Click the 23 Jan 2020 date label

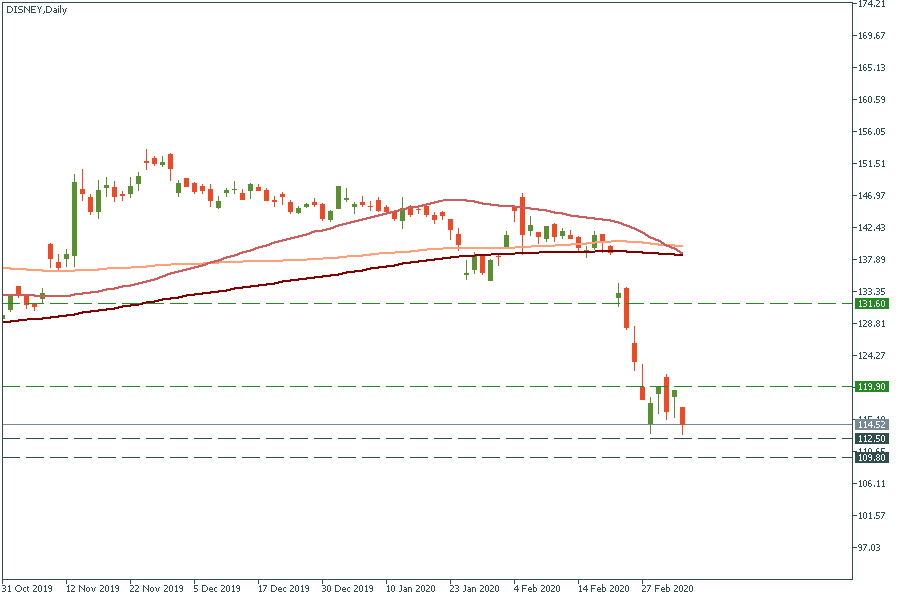click(475, 589)
